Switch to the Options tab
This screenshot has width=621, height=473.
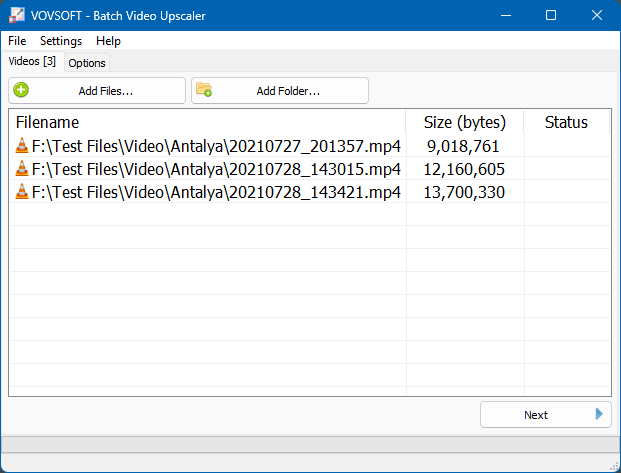coord(87,63)
